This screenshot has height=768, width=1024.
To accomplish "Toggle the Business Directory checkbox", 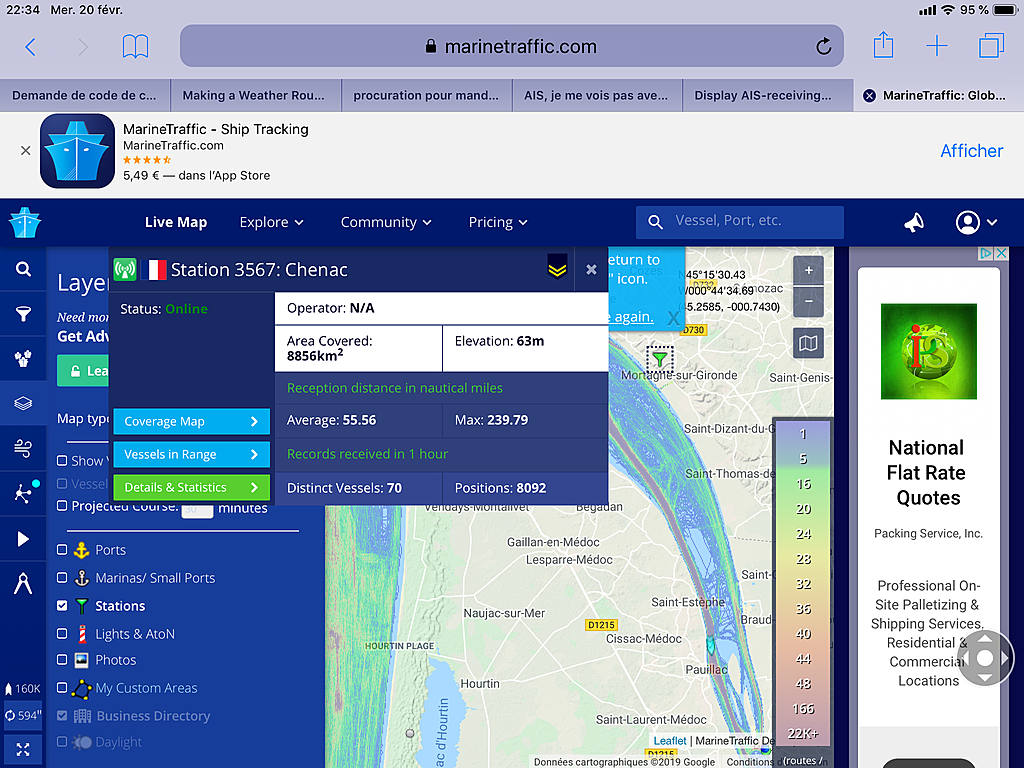I will click(x=62, y=716).
